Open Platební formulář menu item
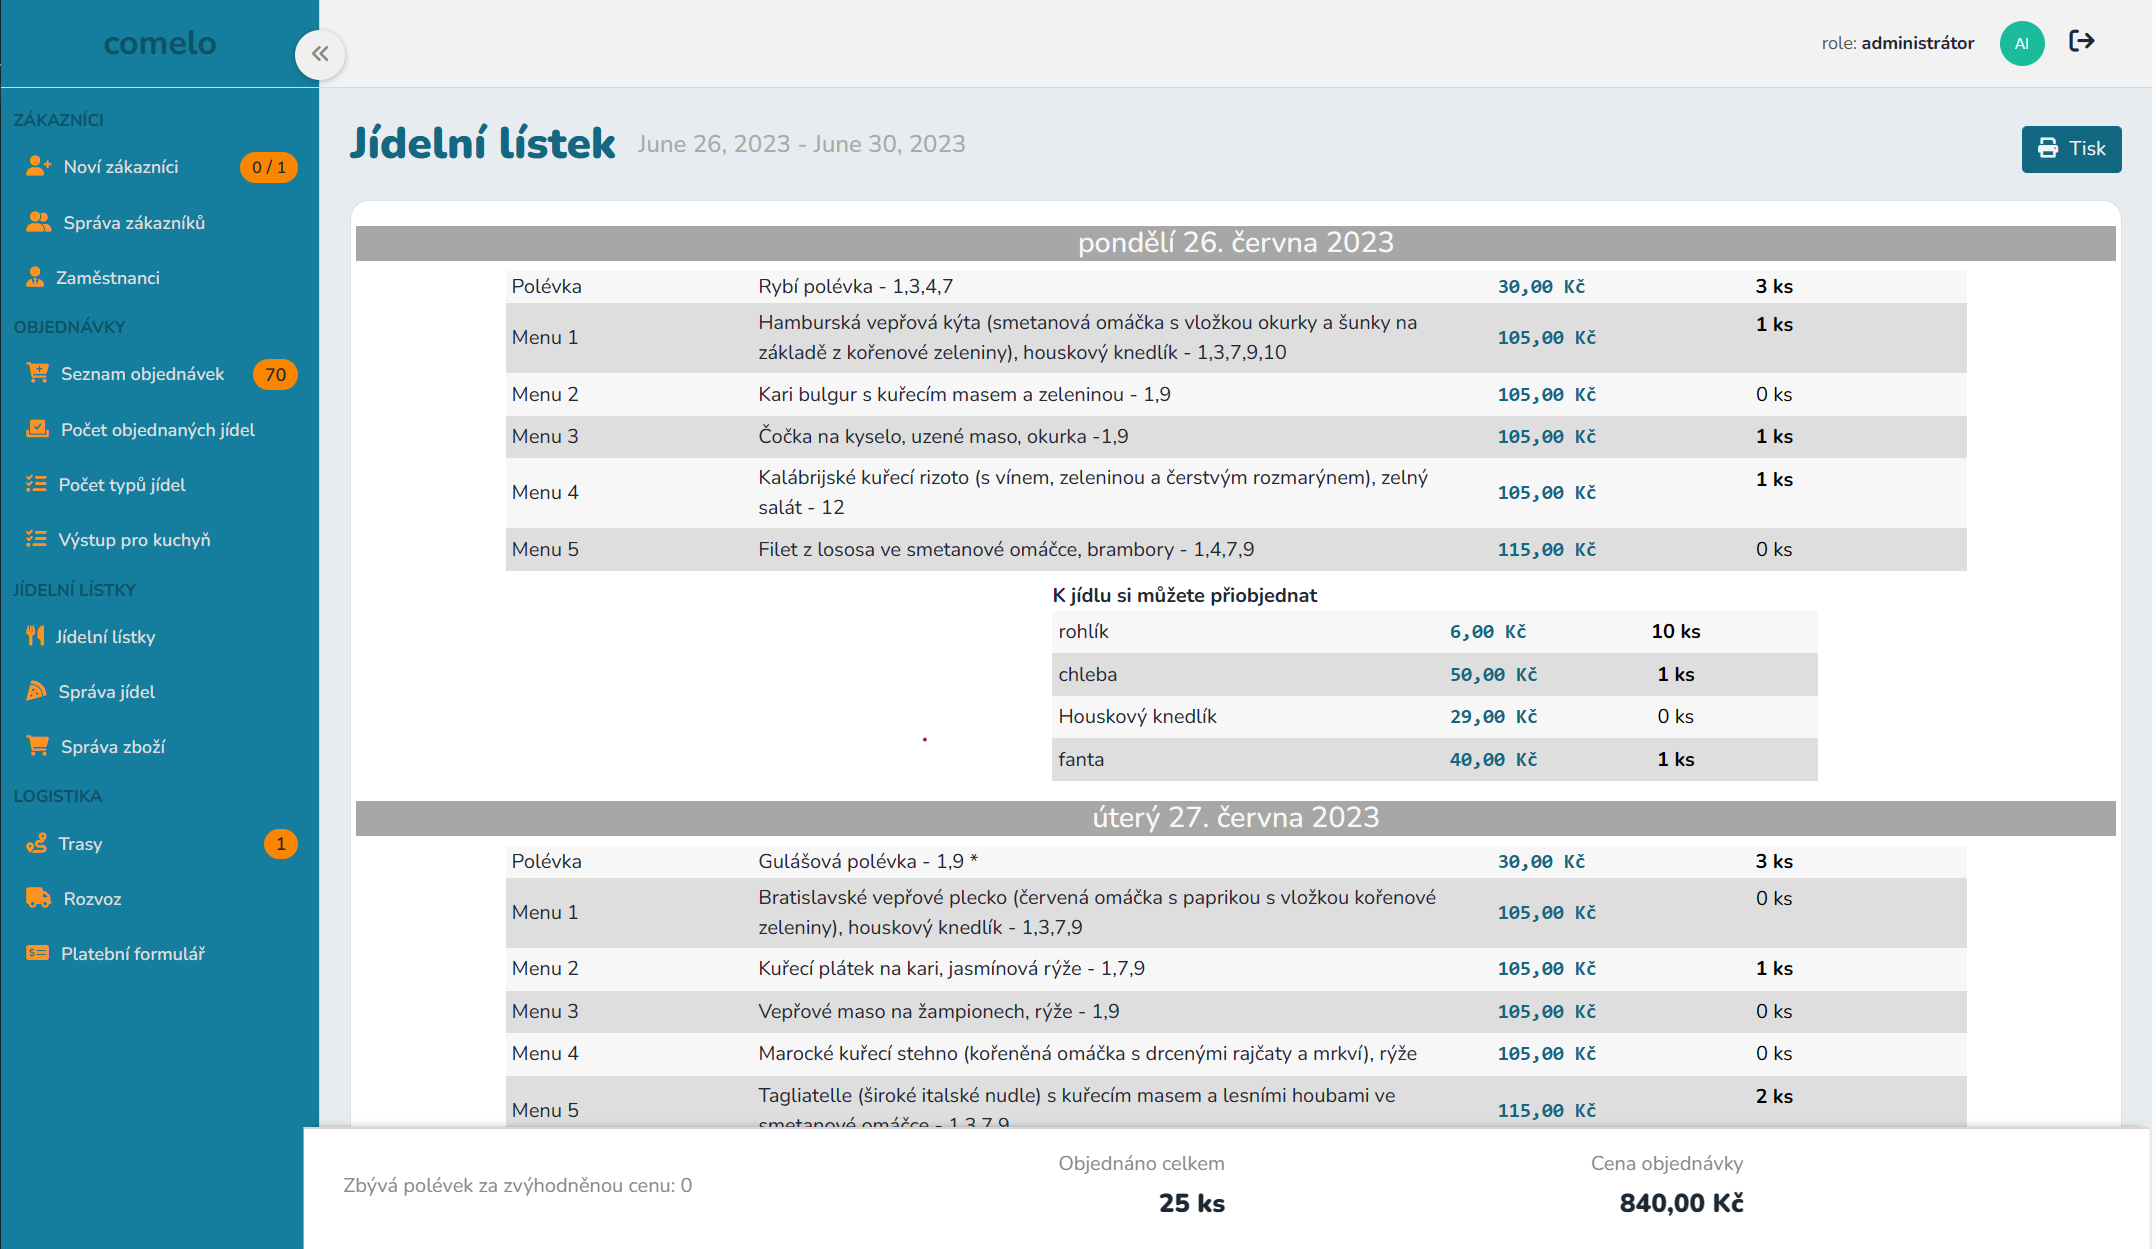This screenshot has width=2156, height=1249. [x=132, y=954]
